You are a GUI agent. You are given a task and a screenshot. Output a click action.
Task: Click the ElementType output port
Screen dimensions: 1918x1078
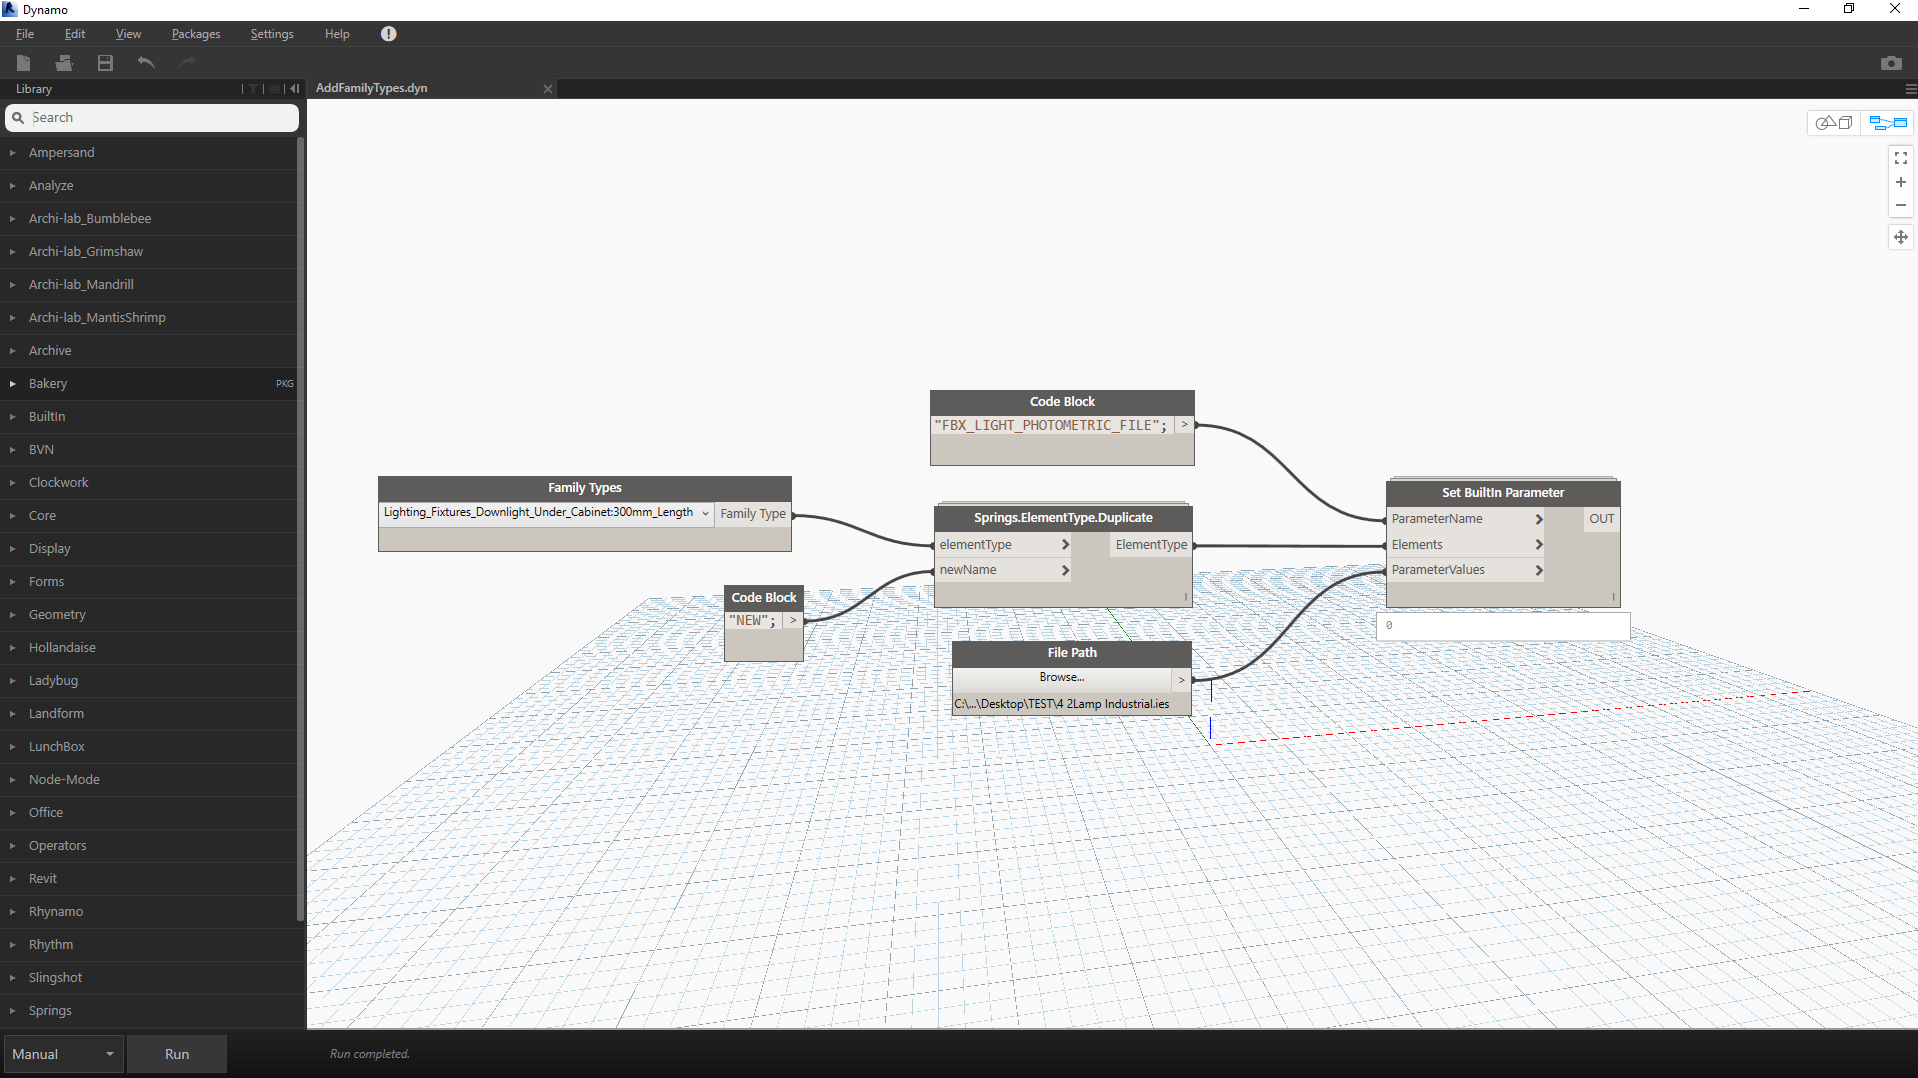pos(1151,545)
